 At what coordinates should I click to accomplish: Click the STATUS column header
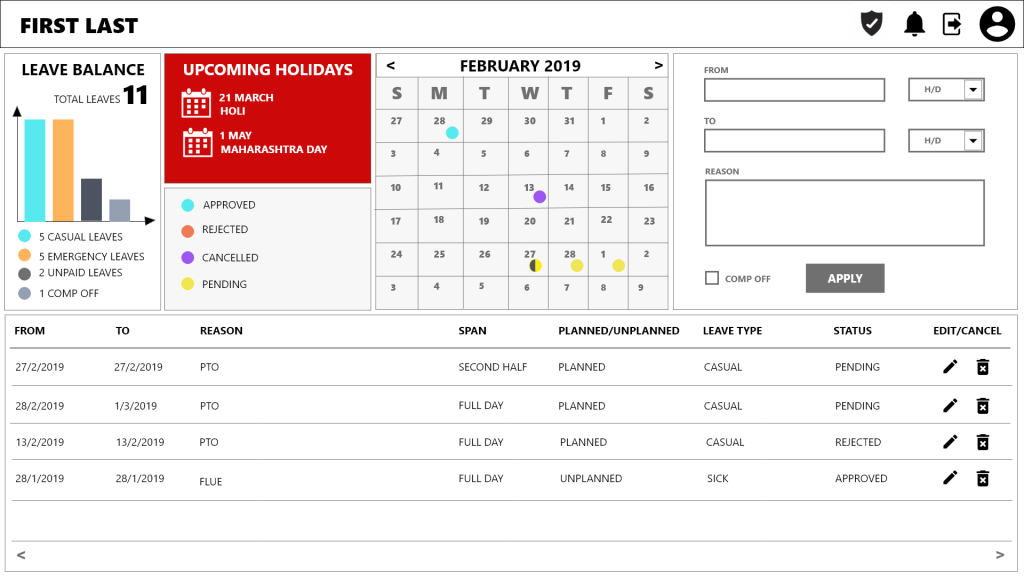coord(852,330)
